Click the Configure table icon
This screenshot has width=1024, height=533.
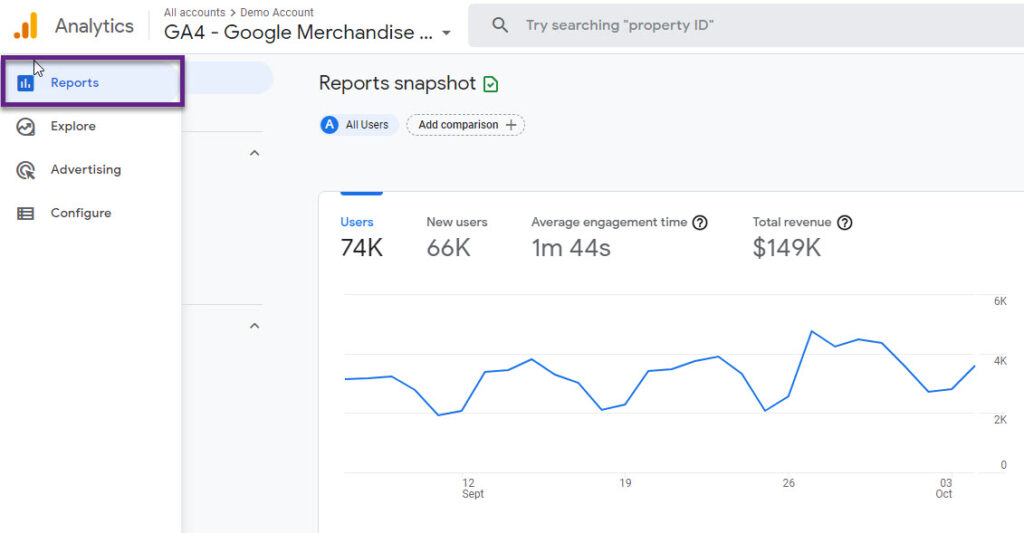25,214
